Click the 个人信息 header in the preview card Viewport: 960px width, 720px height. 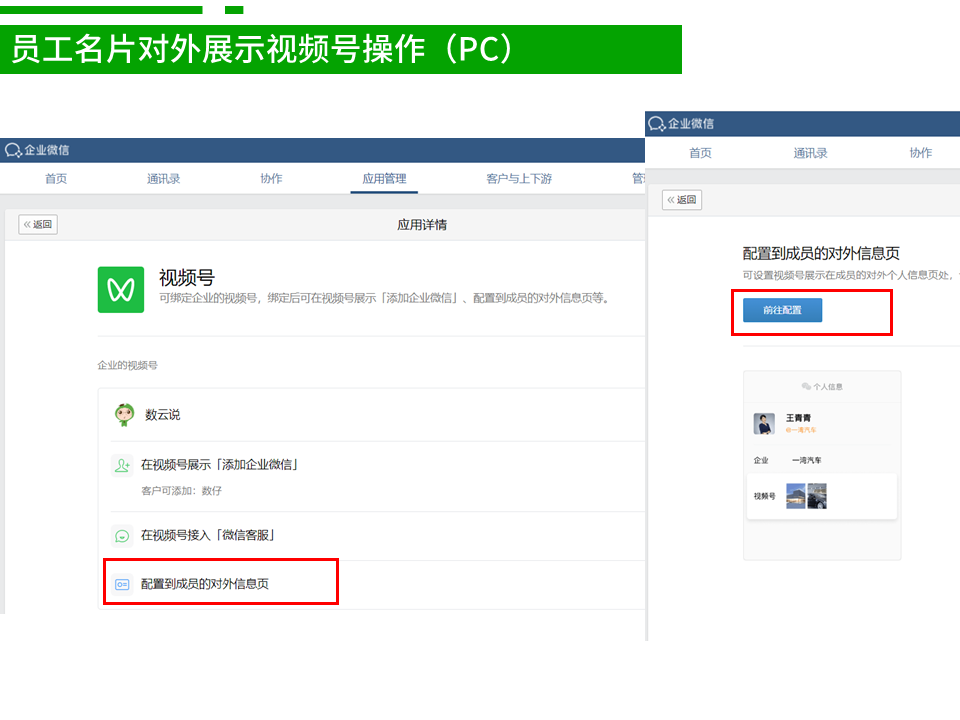pos(822,386)
